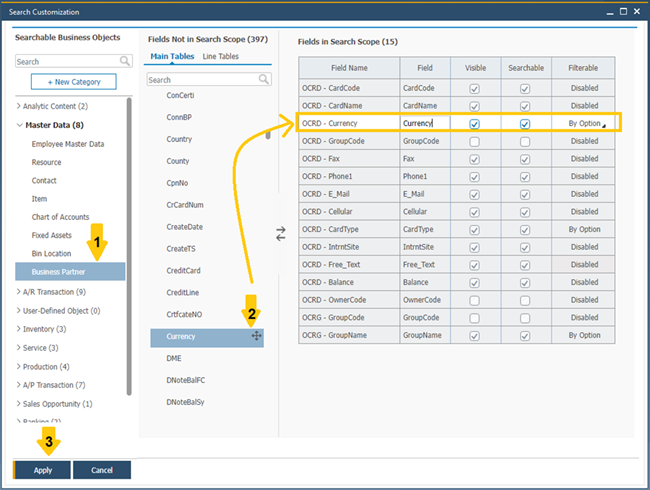This screenshot has height=490, width=650.
Task: Select the ConCerti field
Action: pos(180,95)
